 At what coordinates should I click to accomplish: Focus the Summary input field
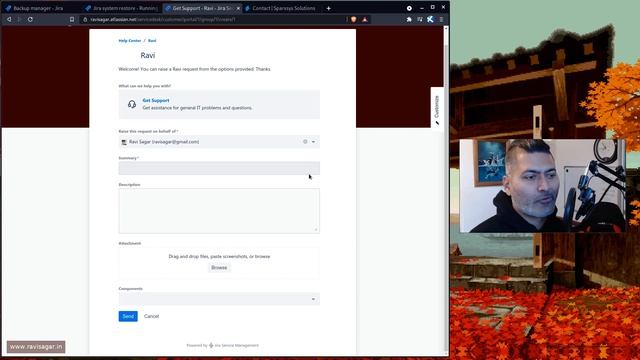[x=219, y=168]
